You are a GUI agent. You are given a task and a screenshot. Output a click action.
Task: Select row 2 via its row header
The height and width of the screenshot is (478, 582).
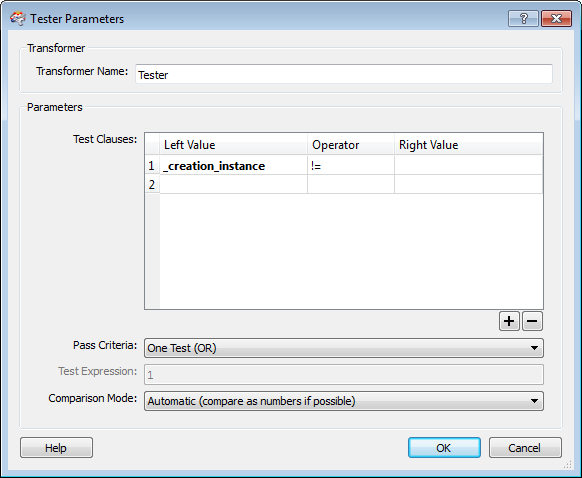[152, 184]
